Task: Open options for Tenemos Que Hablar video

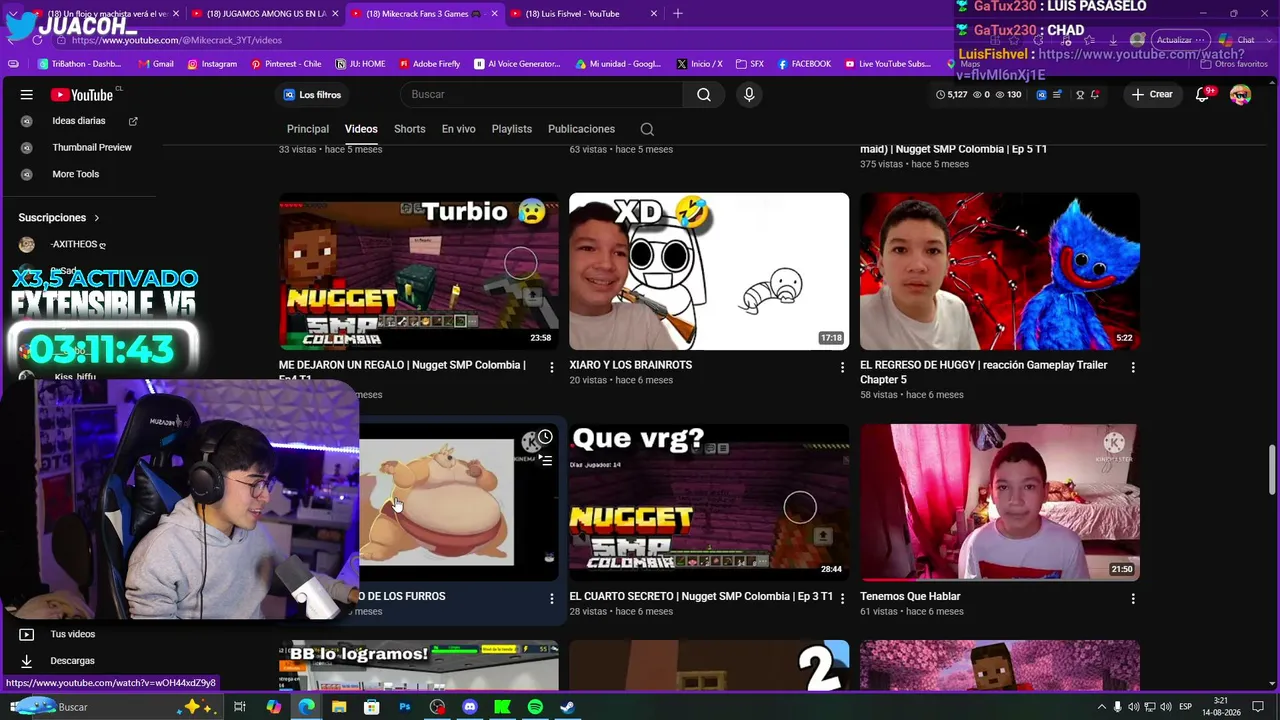Action: pos(1133,599)
